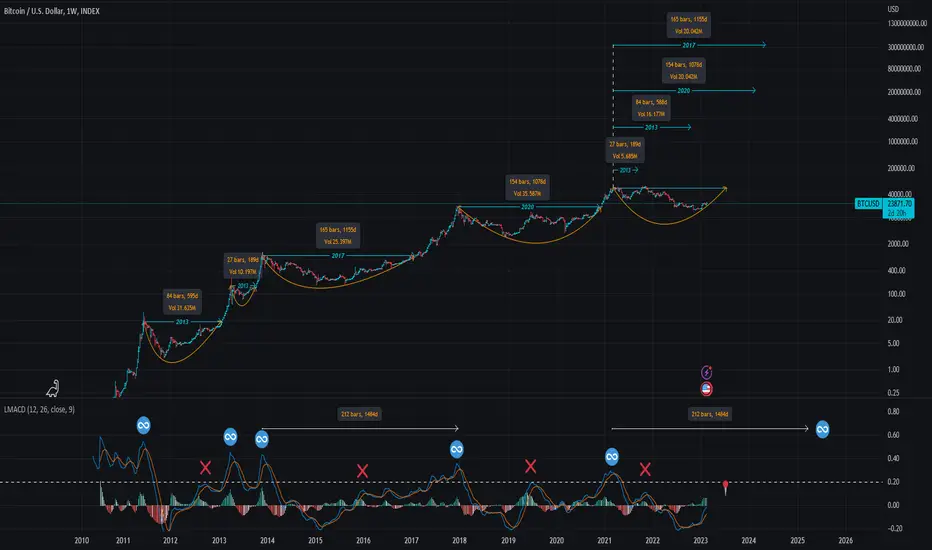
Task: Click the -0.20 LMACD axis label
Action: click(895, 528)
